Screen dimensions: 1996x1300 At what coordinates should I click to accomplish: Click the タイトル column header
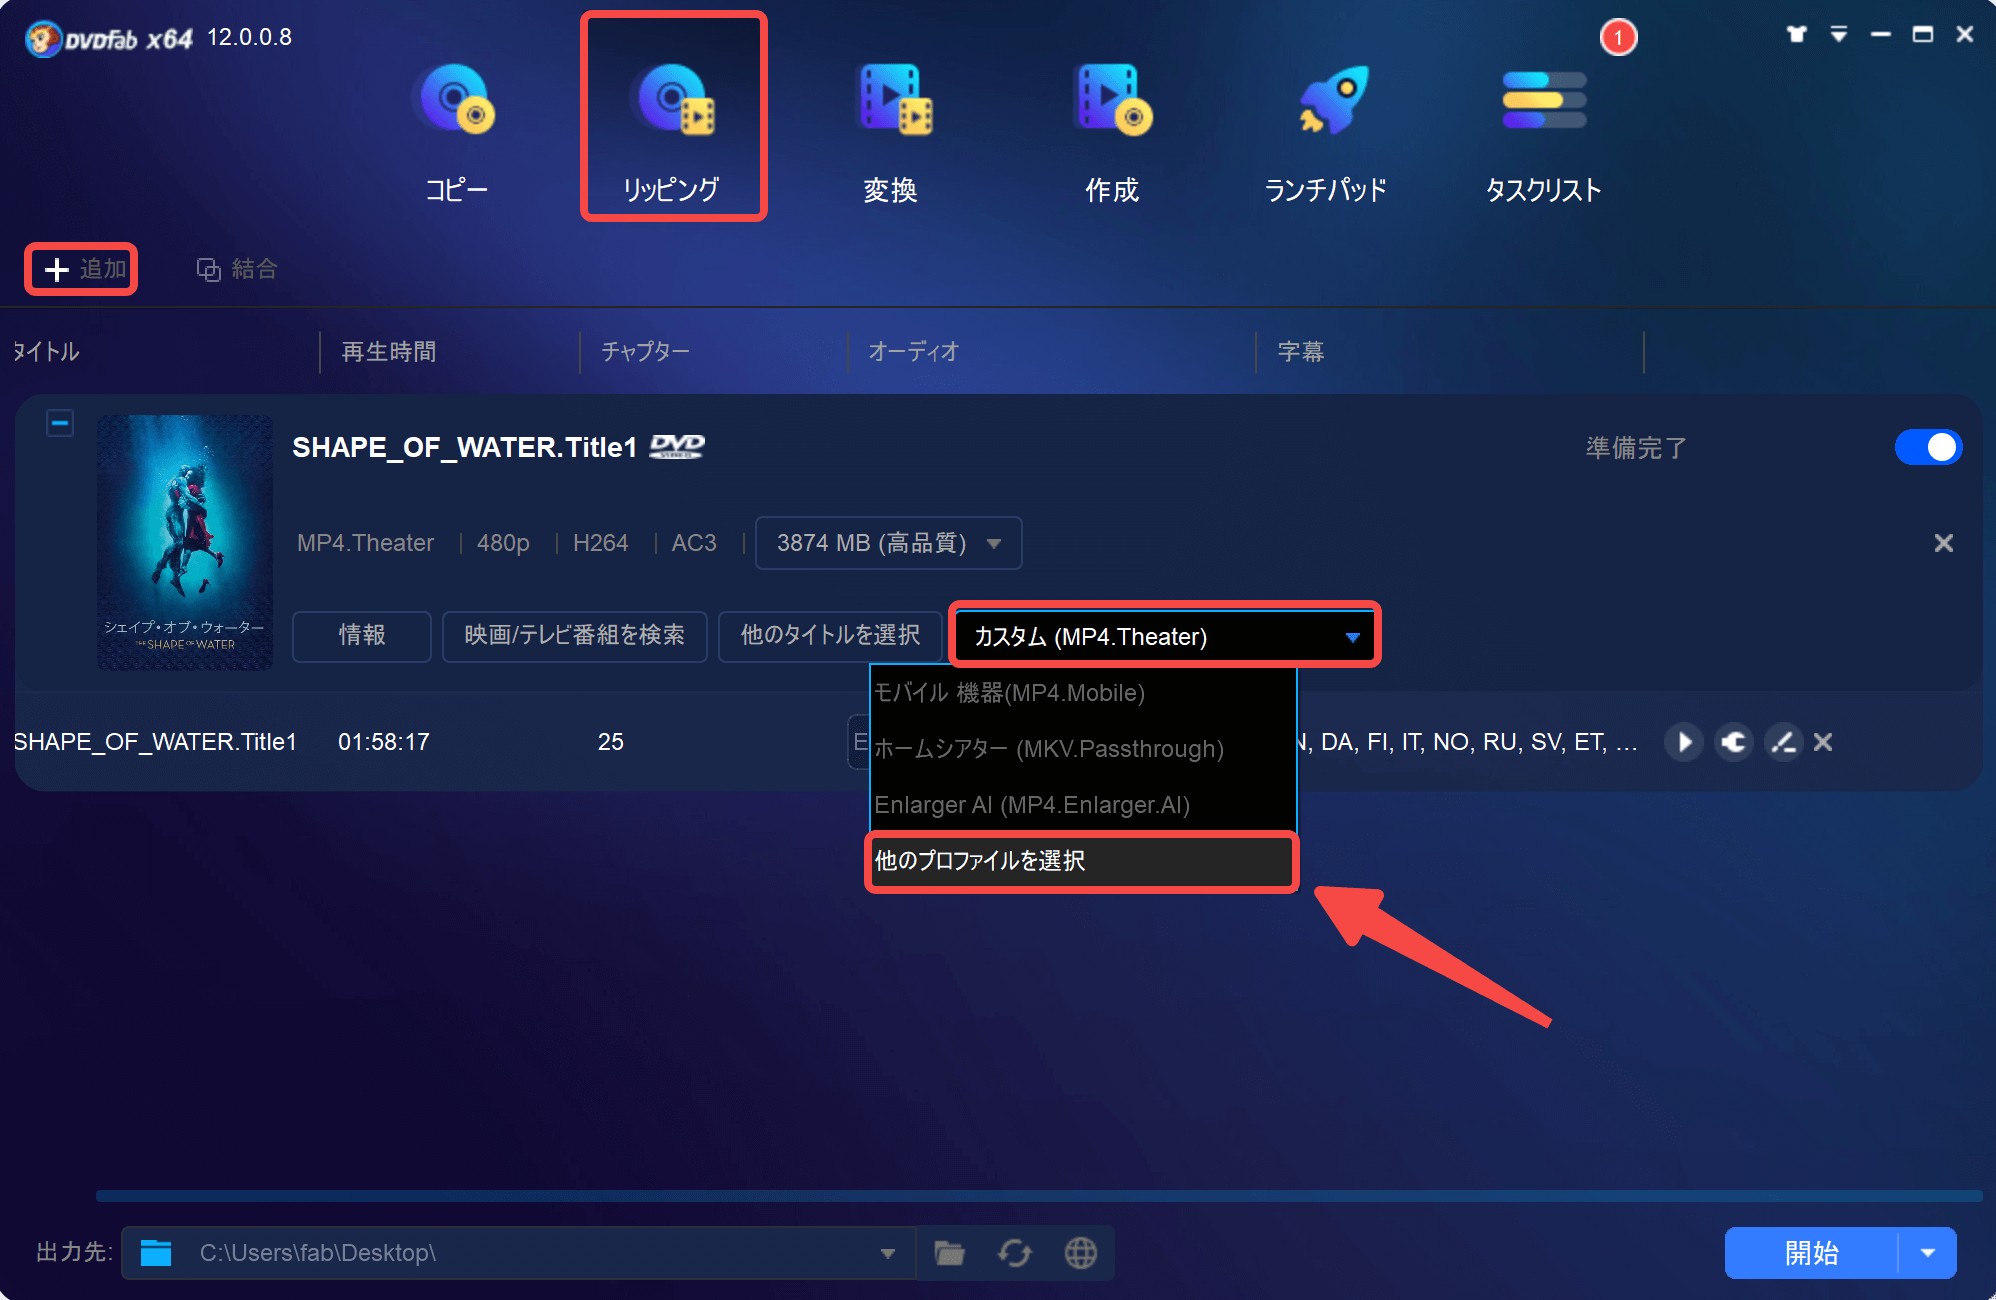(x=46, y=352)
